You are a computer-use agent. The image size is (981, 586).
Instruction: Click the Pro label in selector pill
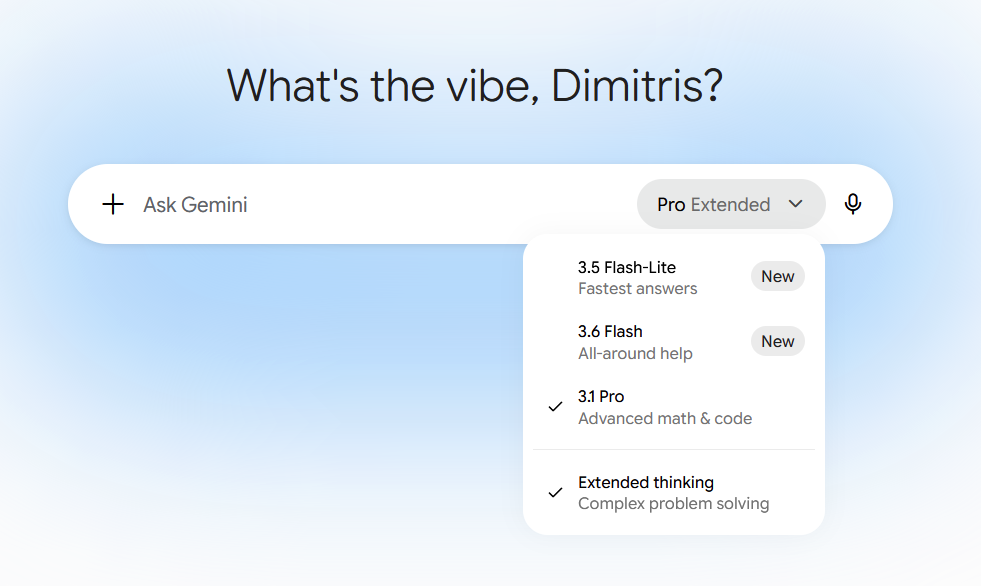click(x=671, y=205)
